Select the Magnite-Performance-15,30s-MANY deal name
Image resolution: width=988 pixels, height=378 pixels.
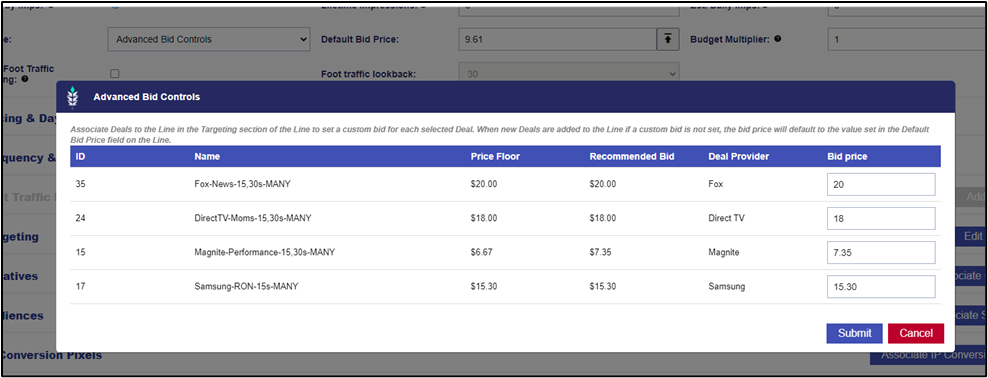pos(265,253)
